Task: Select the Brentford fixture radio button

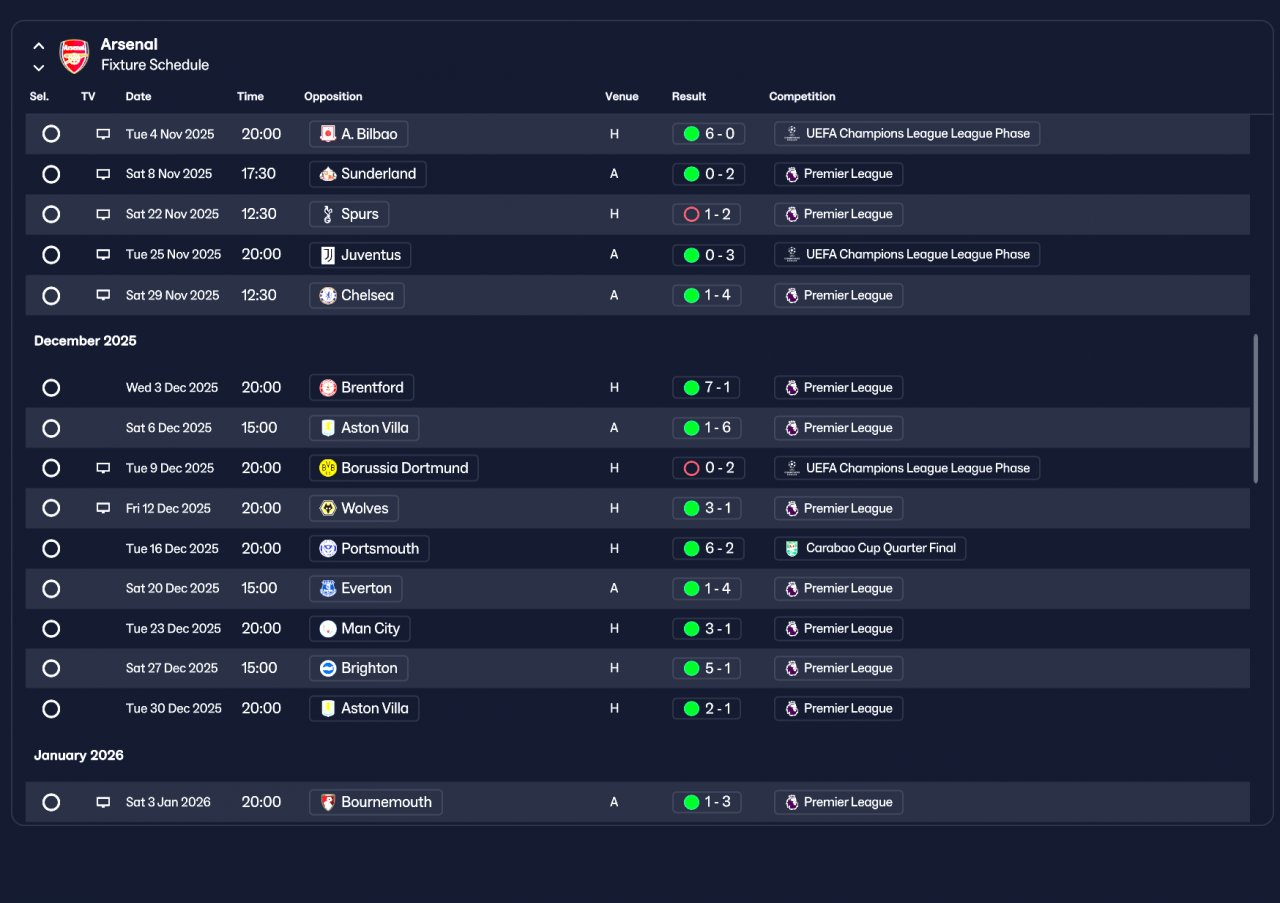Action: pos(51,388)
